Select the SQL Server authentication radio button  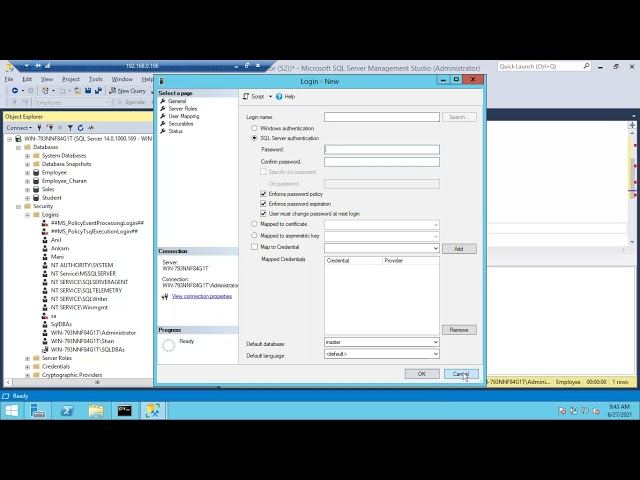tap(254, 138)
